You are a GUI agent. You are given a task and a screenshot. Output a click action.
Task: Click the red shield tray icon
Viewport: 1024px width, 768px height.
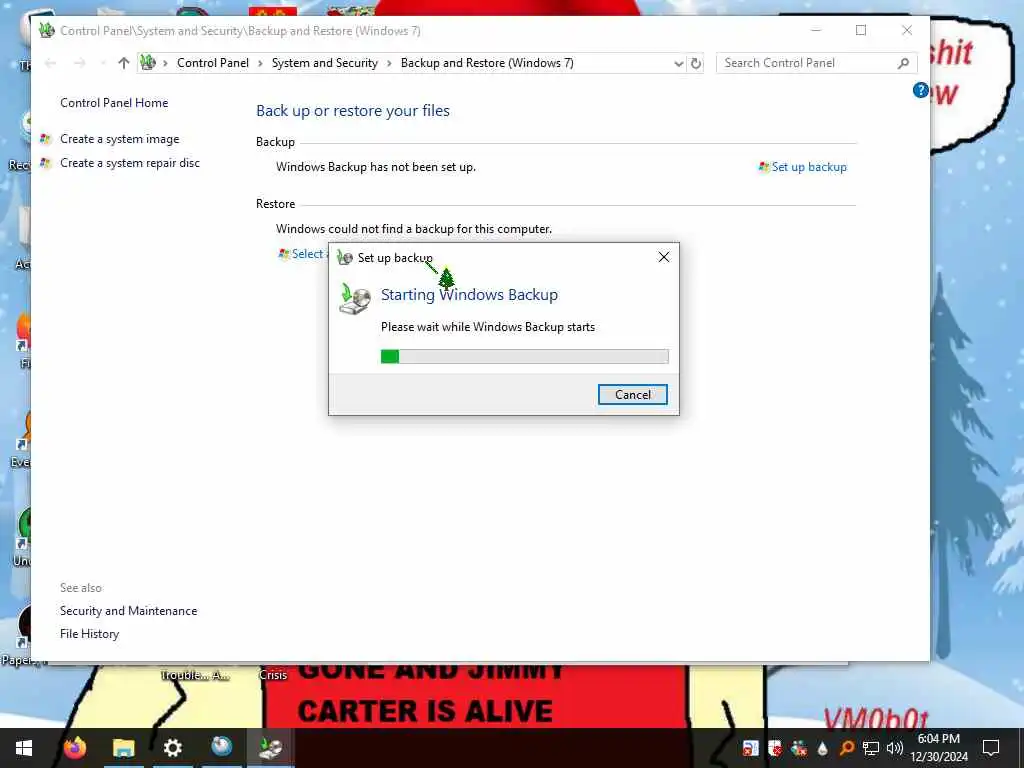point(775,748)
